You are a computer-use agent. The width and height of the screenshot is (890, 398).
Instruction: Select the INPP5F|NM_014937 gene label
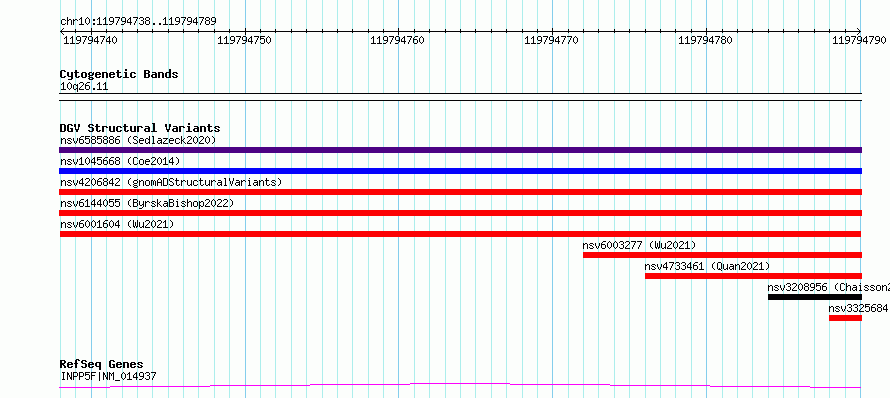(108, 376)
